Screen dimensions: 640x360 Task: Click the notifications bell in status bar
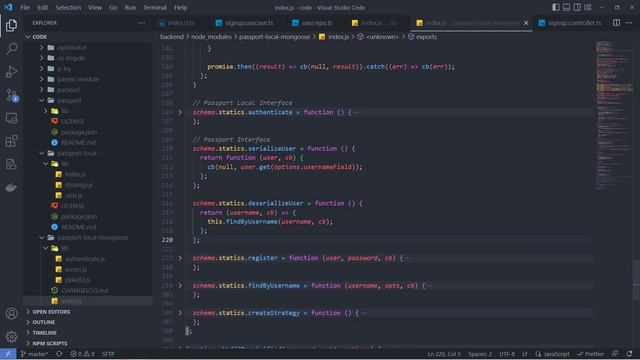[630, 354]
